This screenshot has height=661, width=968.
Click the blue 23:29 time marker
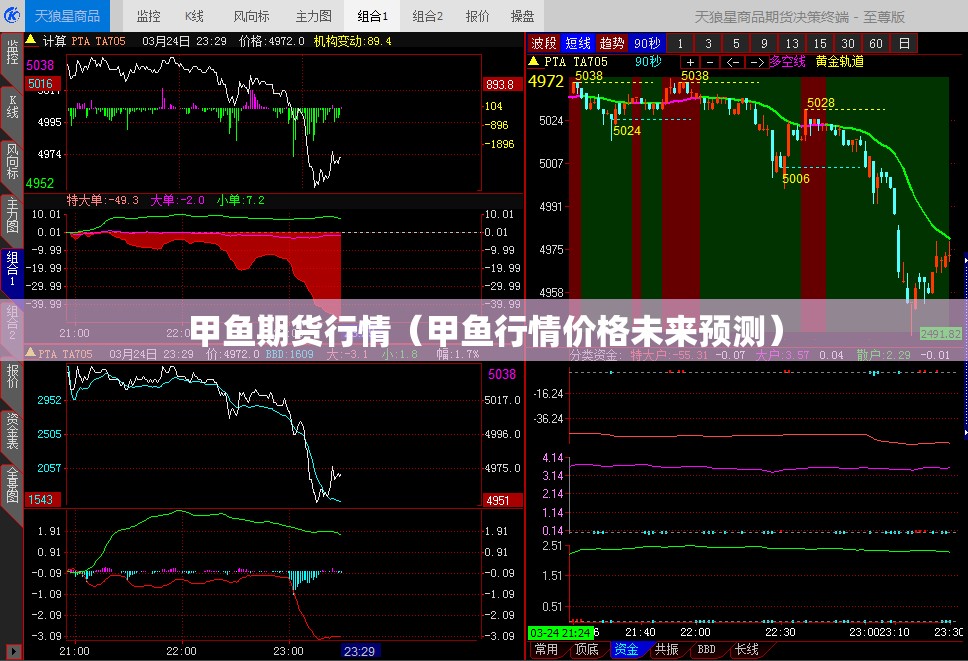pyautogui.click(x=360, y=651)
